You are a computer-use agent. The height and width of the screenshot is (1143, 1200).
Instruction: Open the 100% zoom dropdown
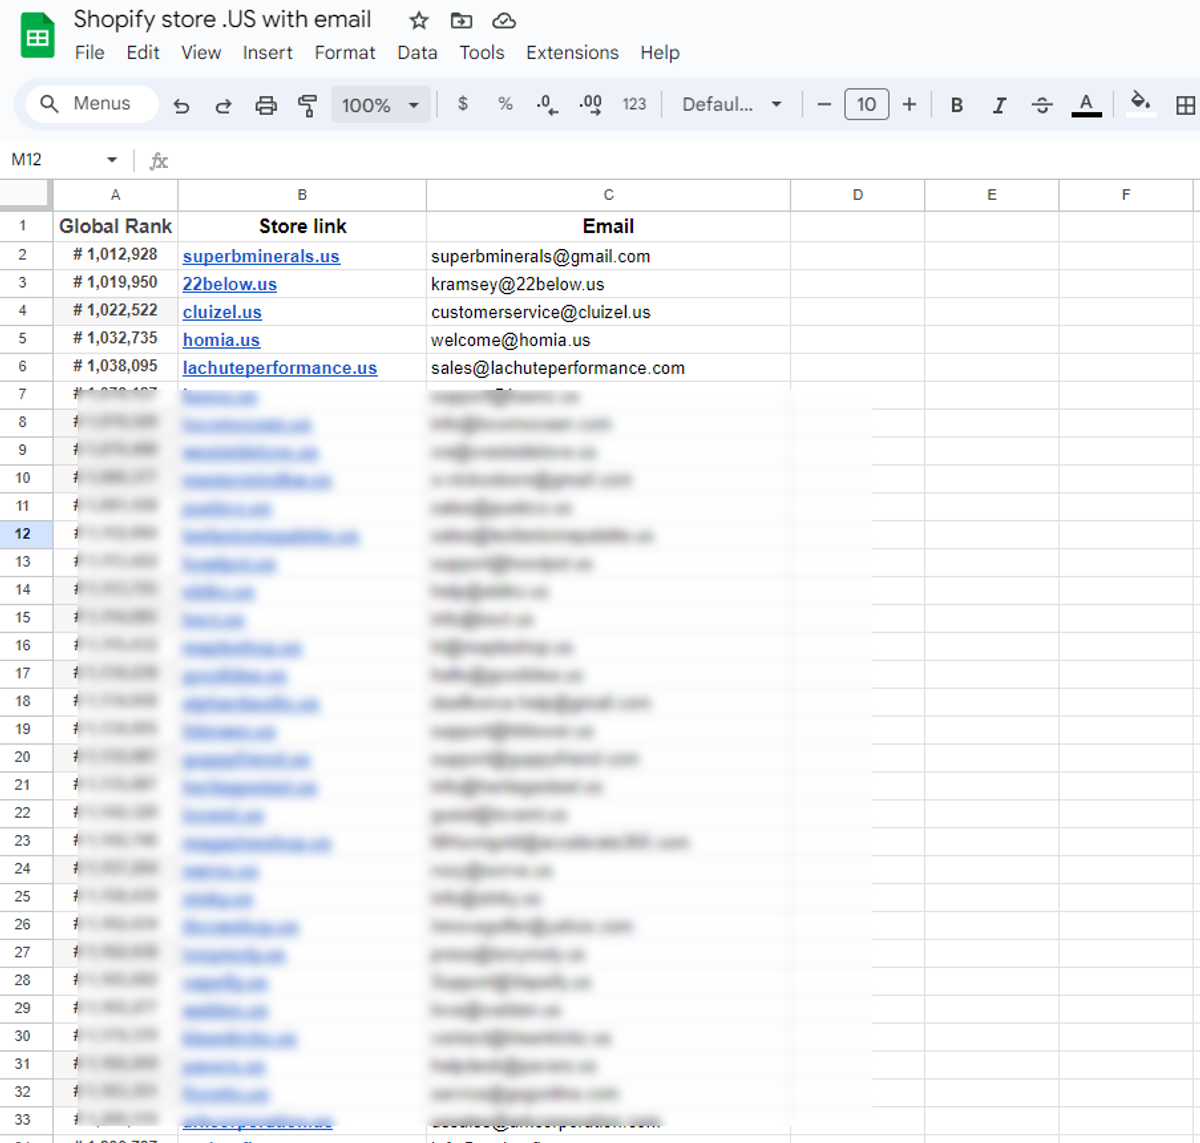click(381, 105)
